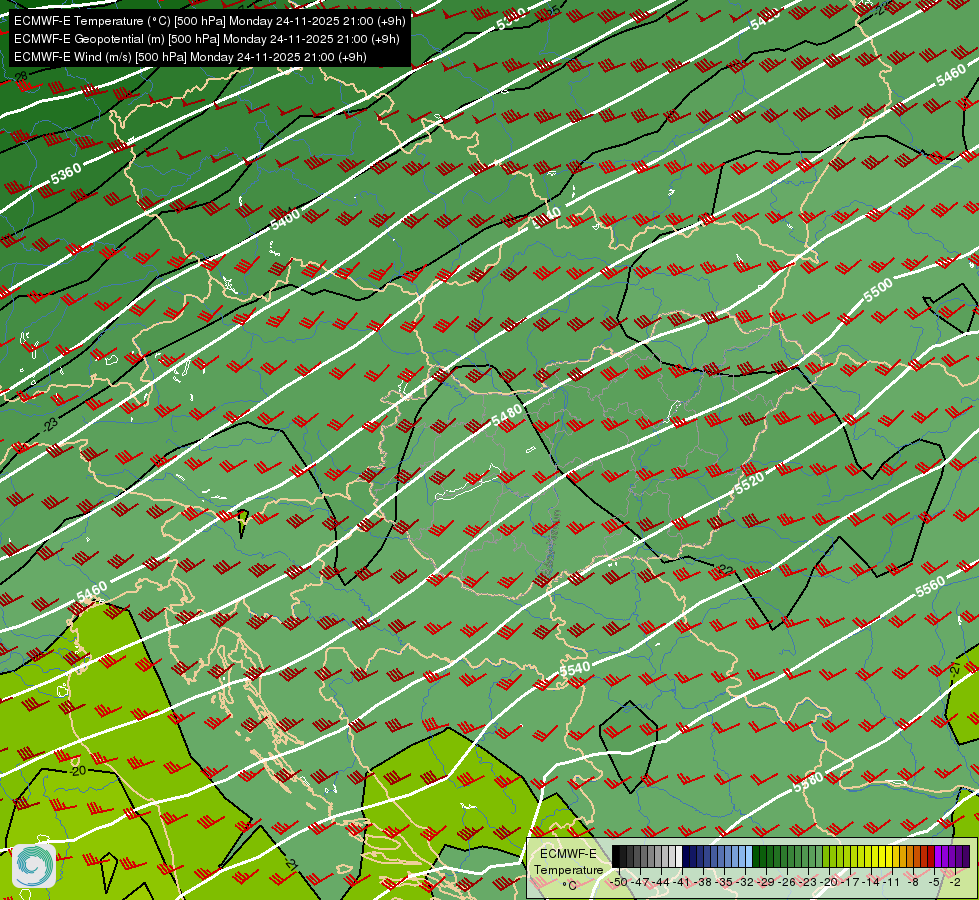Click the -32 value on the legend scale

pyautogui.click(x=745, y=883)
